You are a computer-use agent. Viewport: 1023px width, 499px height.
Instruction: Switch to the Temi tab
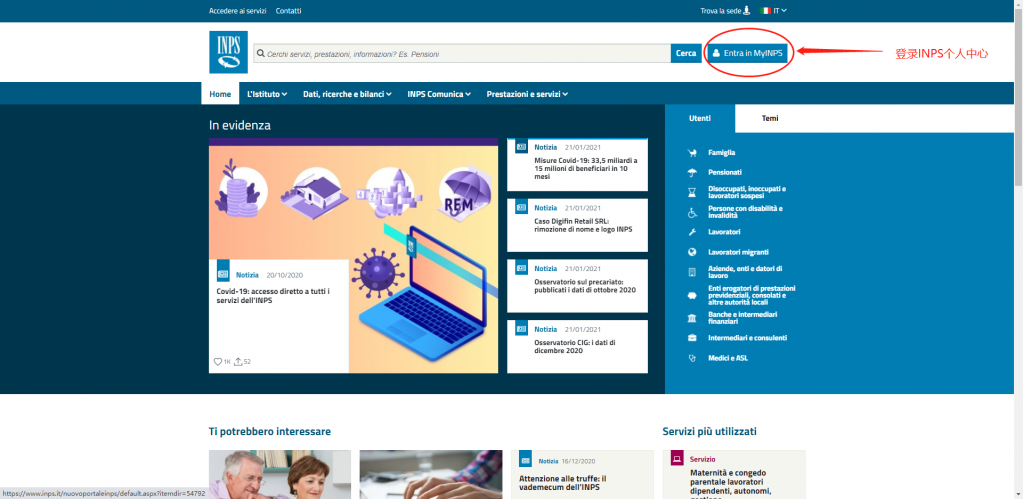pyautogui.click(x=770, y=118)
